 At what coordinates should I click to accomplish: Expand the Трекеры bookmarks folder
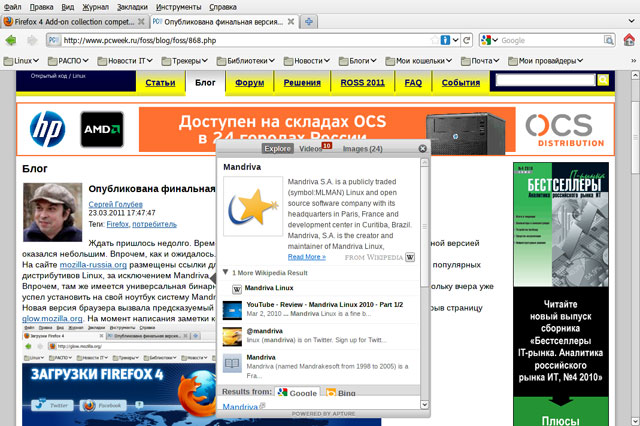pyautogui.click(x=180, y=61)
